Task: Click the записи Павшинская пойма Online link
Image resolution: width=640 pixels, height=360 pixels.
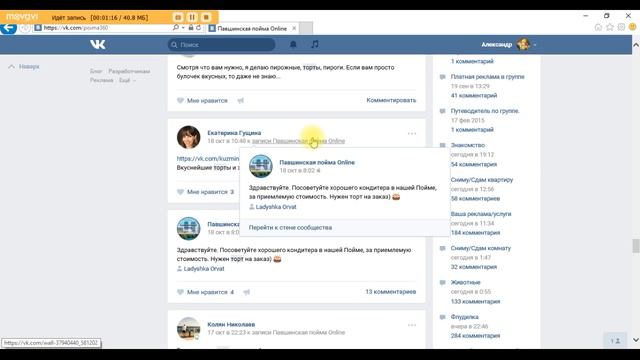Action: pyautogui.click(x=298, y=141)
